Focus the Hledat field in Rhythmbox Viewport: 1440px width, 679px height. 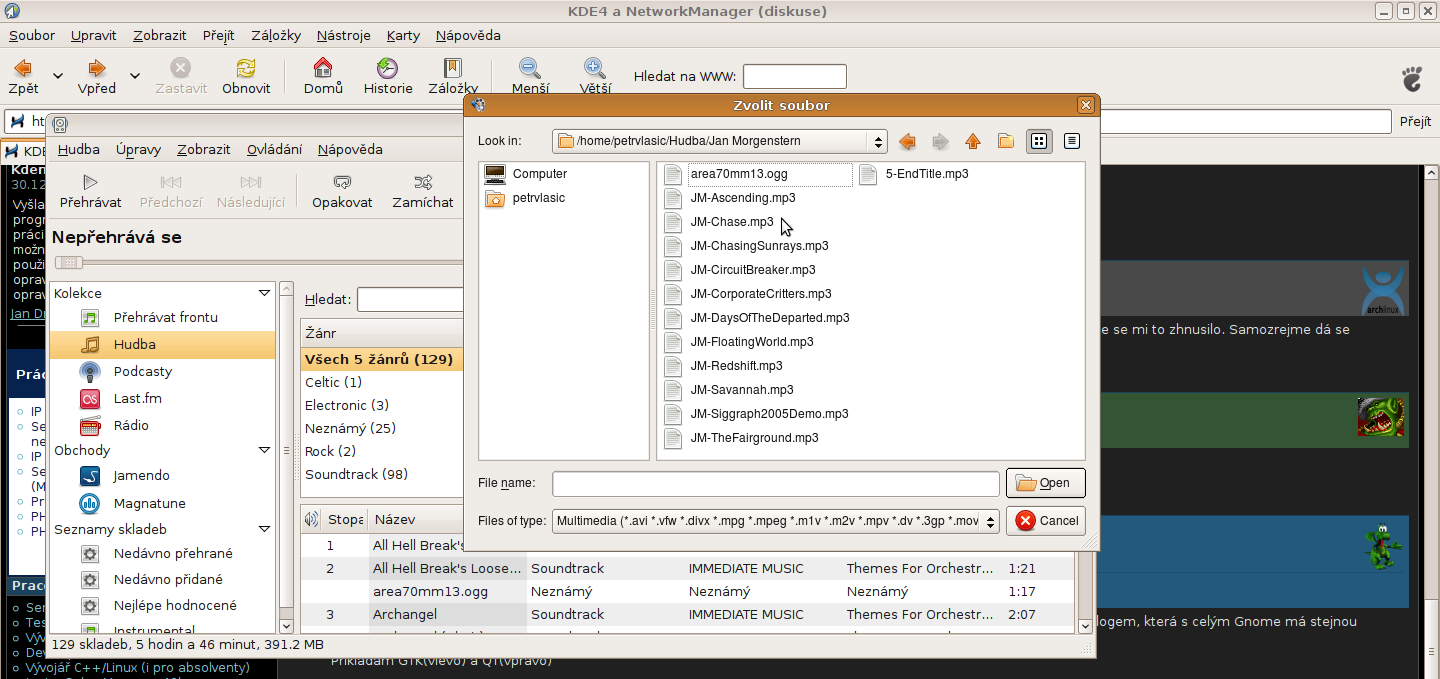pyautogui.click(x=411, y=299)
